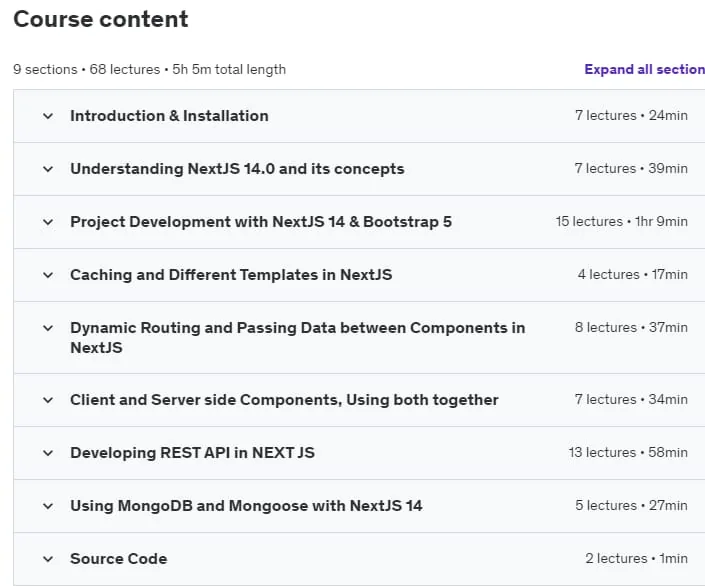The image size is (705, 586).
Task: Select Project Development with NextJS 14 & Bootstrap 5 title
Action: tap(261, 222)
